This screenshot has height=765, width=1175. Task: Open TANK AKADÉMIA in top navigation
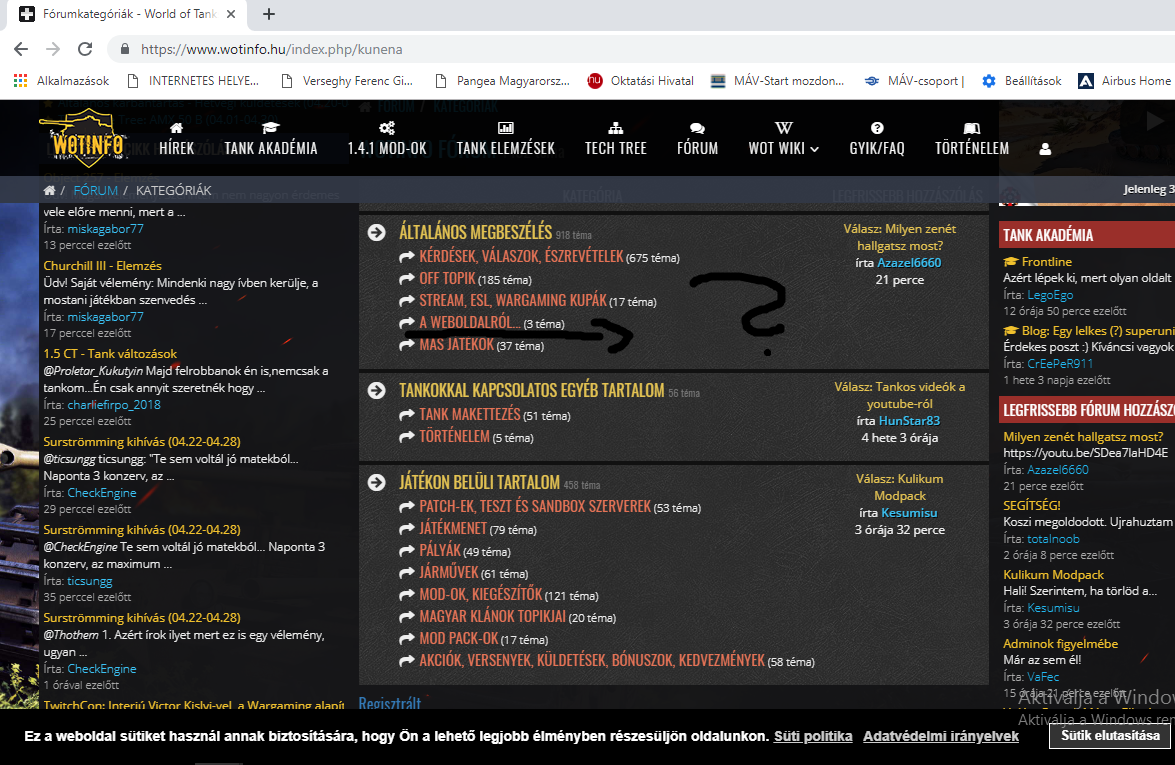point(271,139)
